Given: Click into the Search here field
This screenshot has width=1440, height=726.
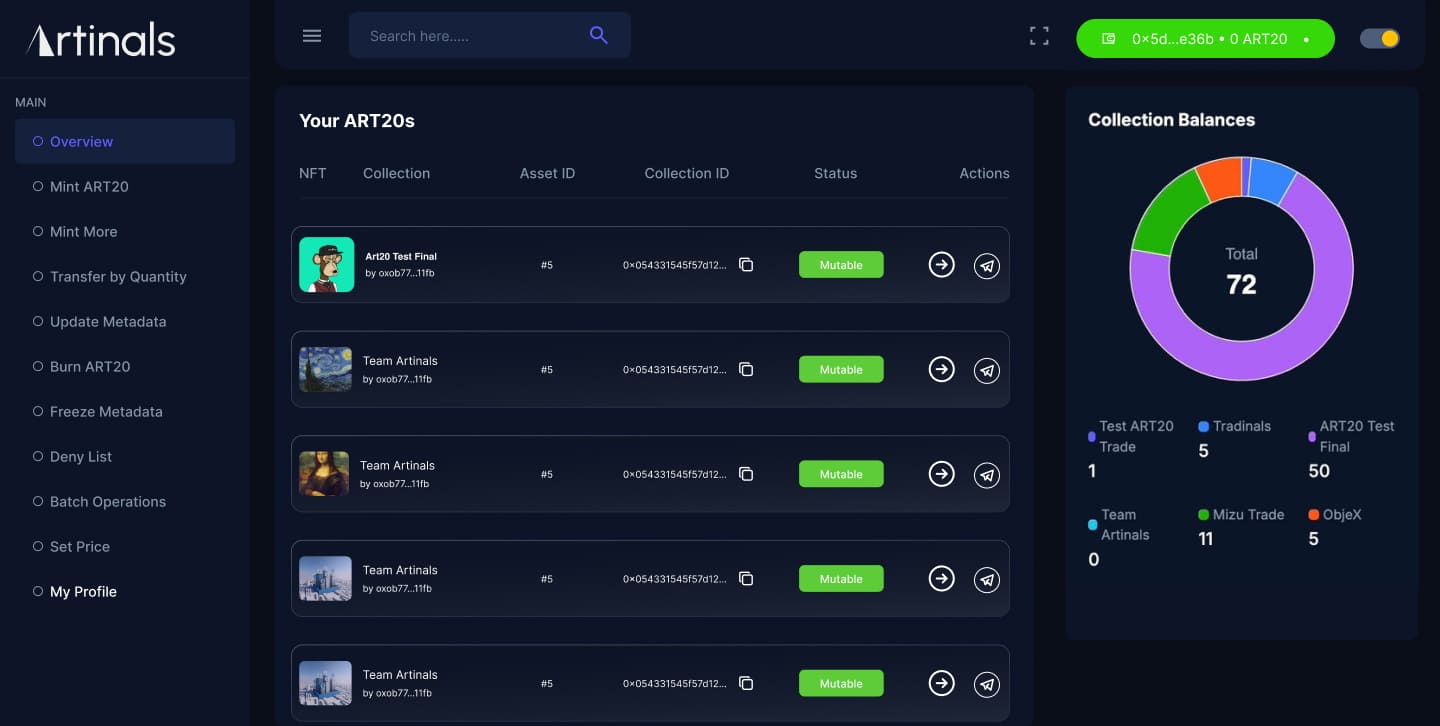Looking at the screenshot, I should point(490,35).
